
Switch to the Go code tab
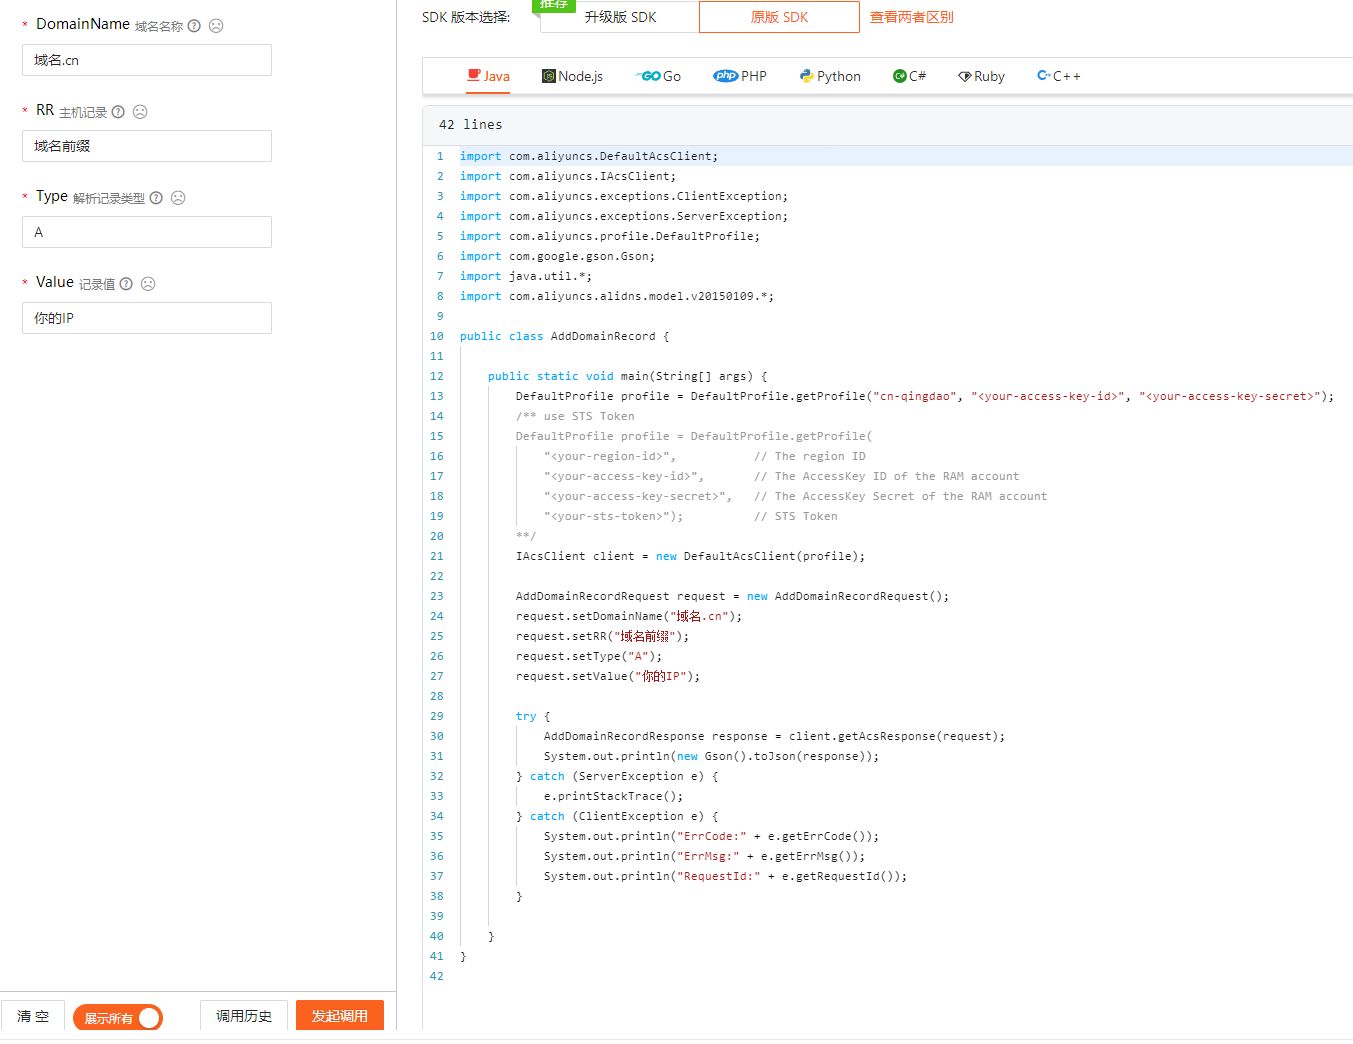point(659,76)
